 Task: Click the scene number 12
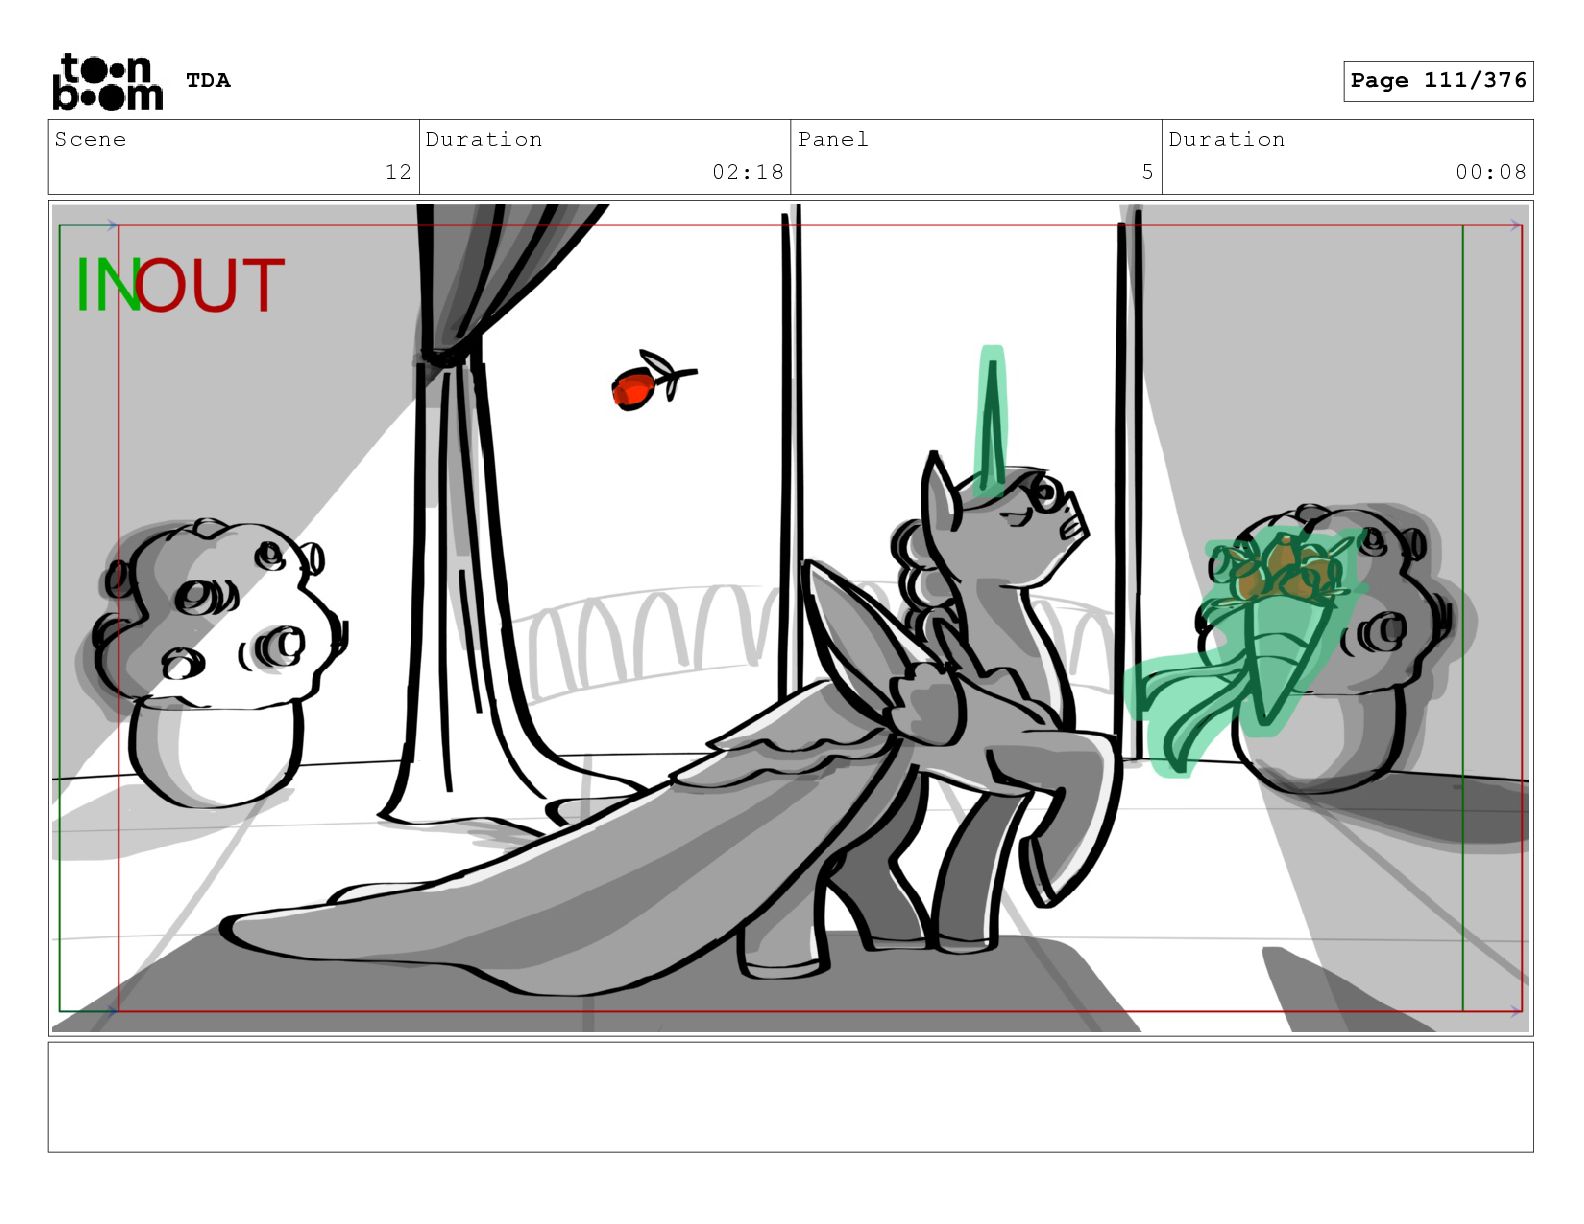tap(398, 172)
